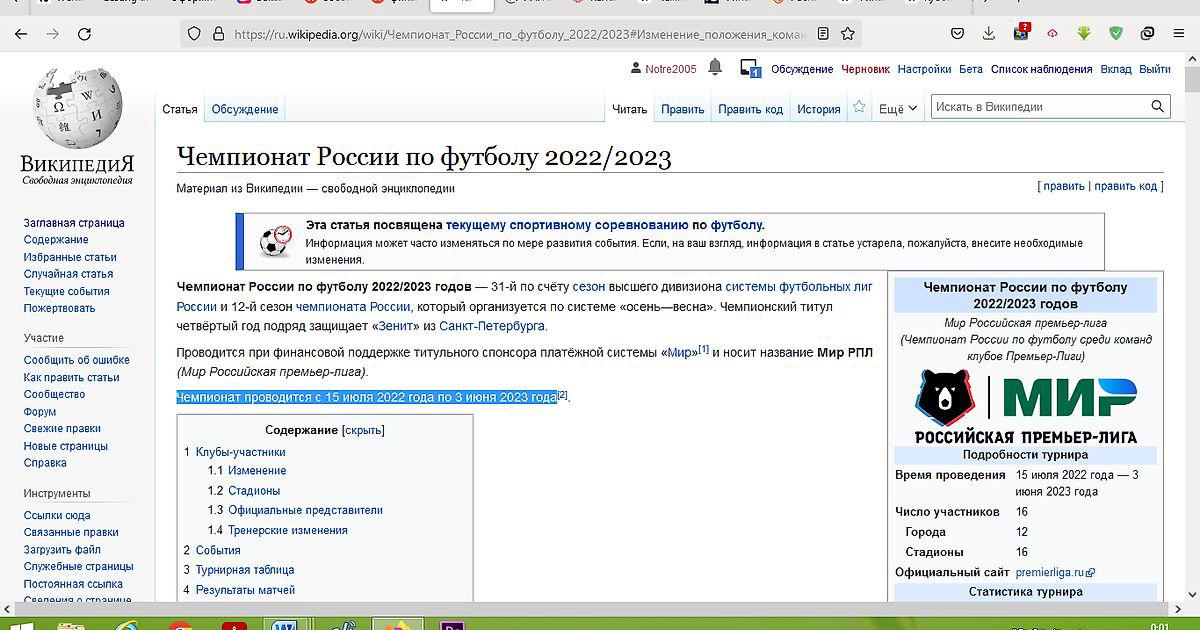Viewport: 1200px width, 630px height.
Task: Click the Firefox reader view icon
Action: tap(823, 34)
